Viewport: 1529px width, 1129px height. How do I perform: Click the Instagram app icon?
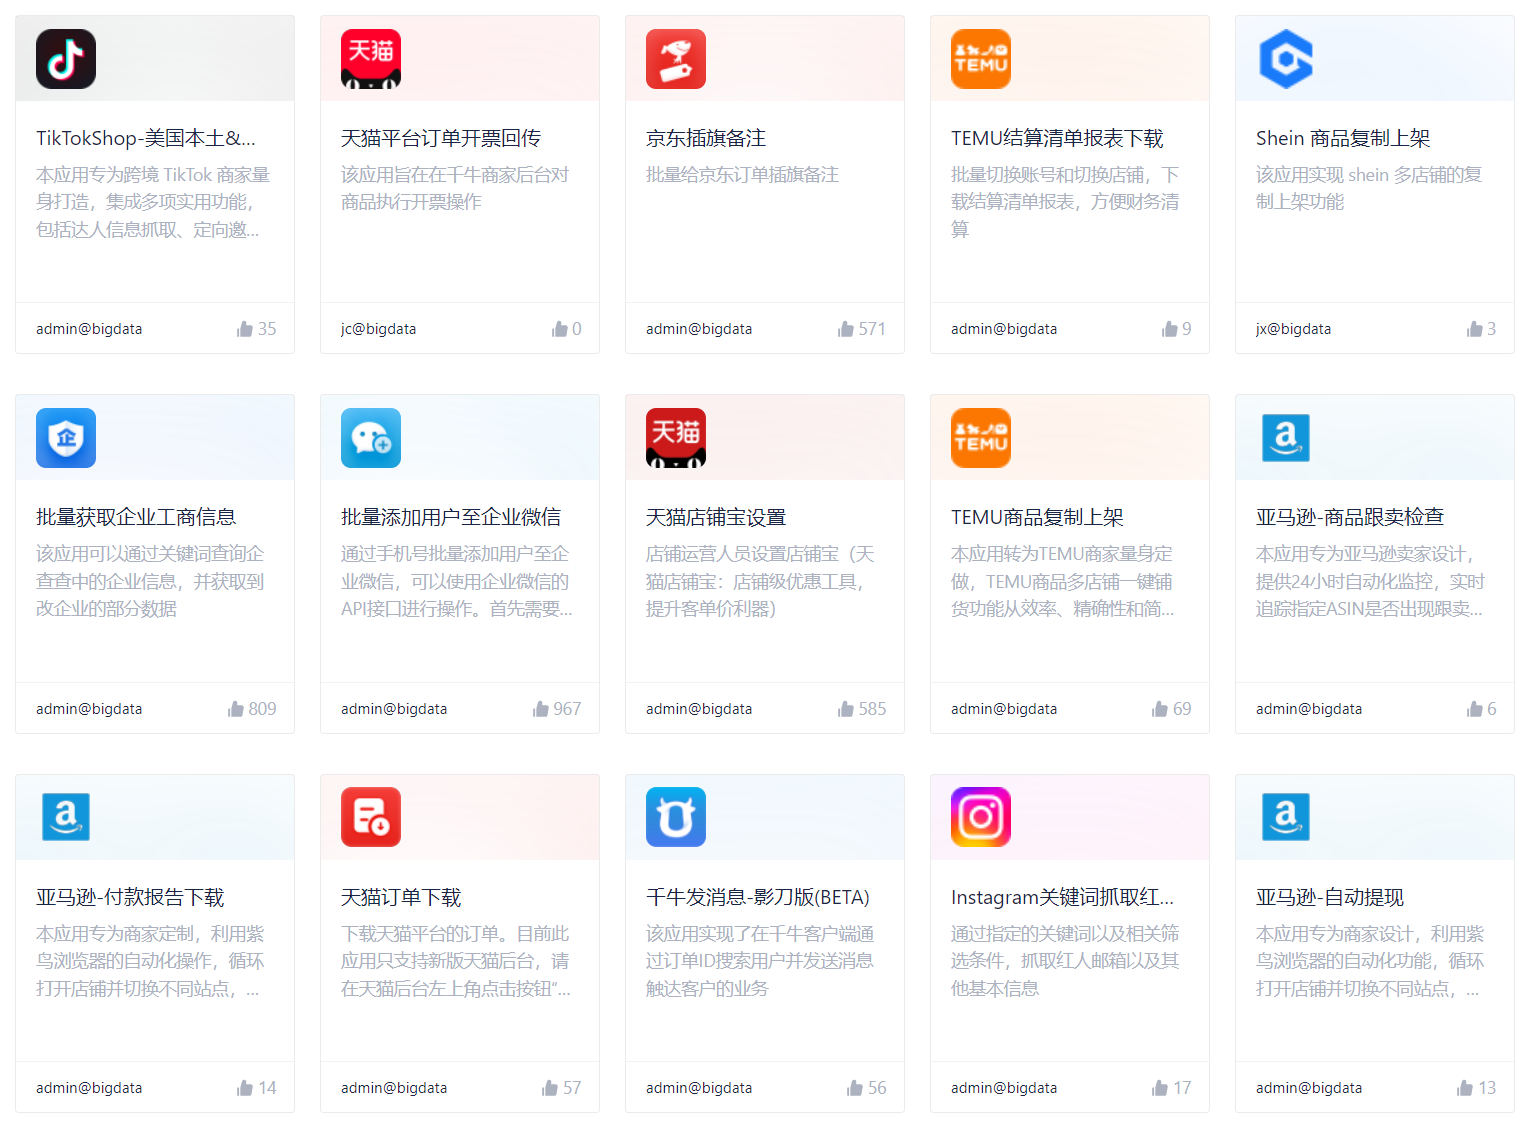(x=981, y=817)
